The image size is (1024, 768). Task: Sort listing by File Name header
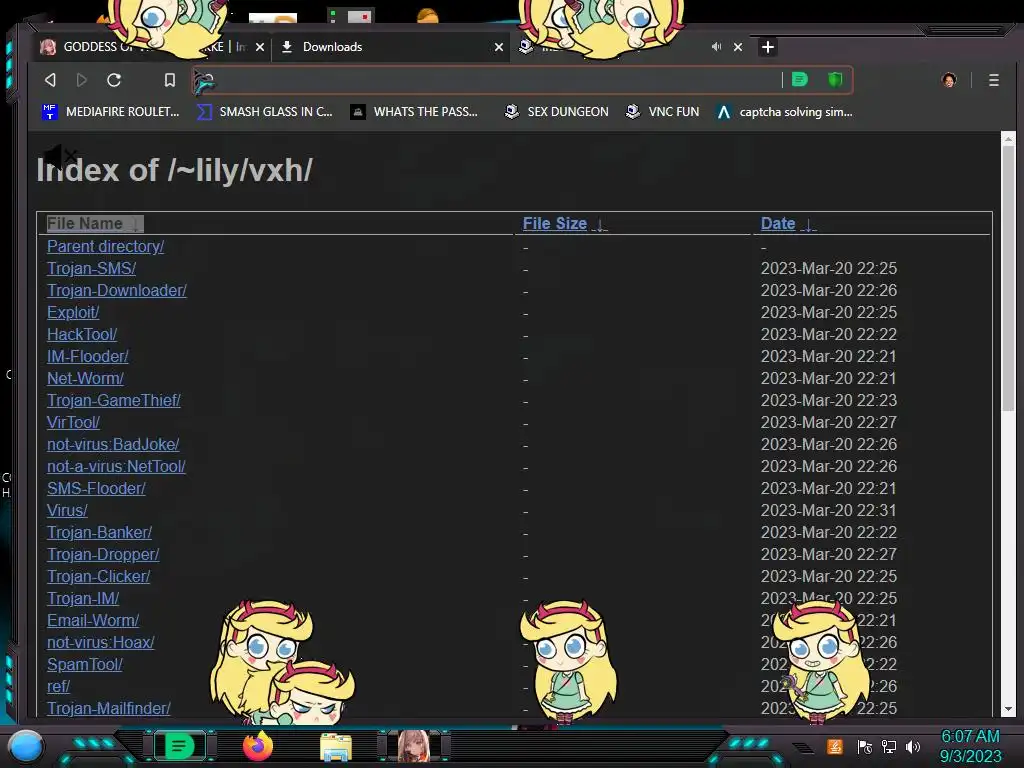pyautogui.click(x=94, y=223)
